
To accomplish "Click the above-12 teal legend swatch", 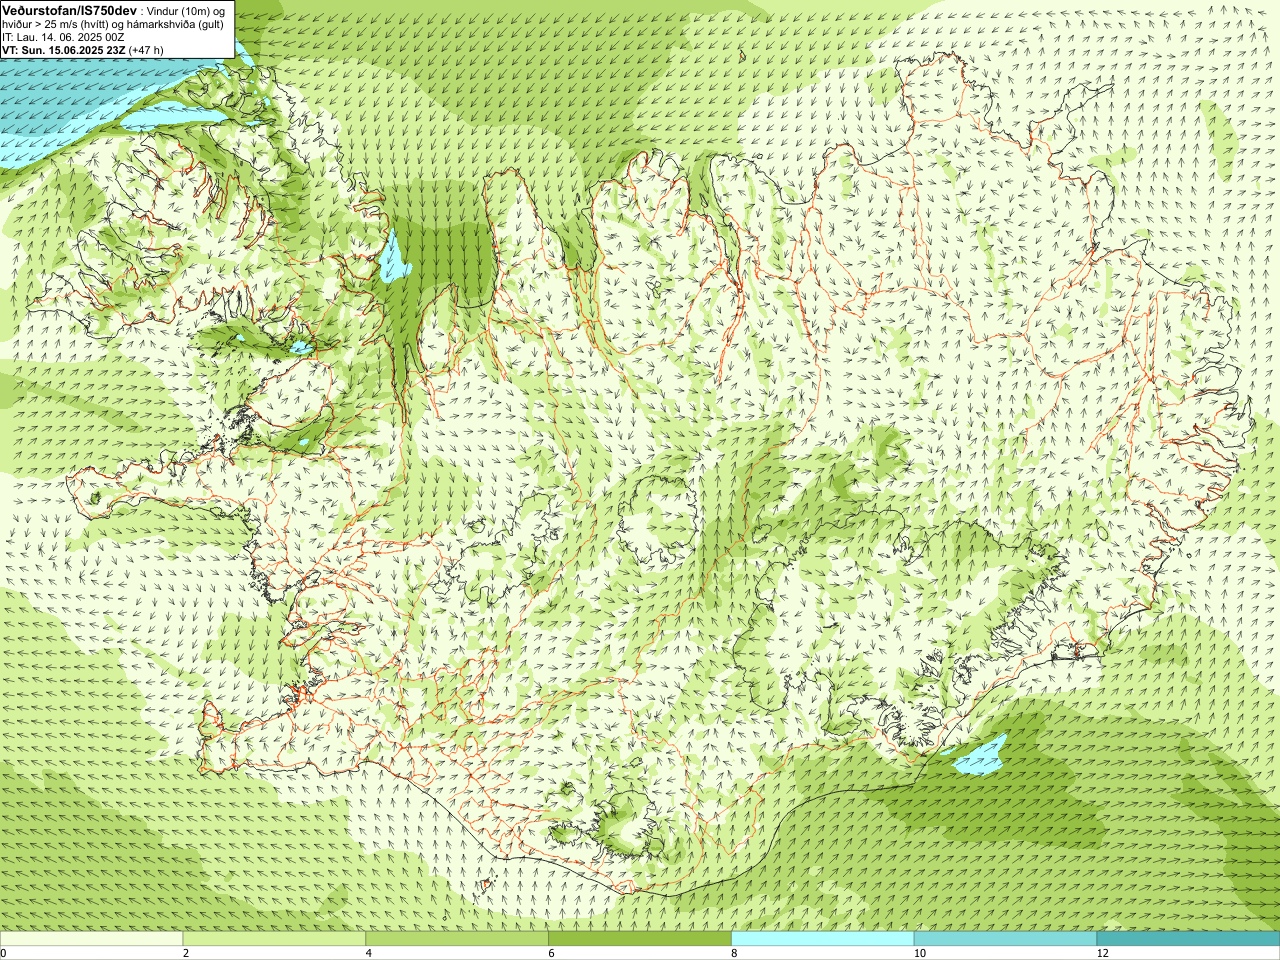I will click(1188, 939).
